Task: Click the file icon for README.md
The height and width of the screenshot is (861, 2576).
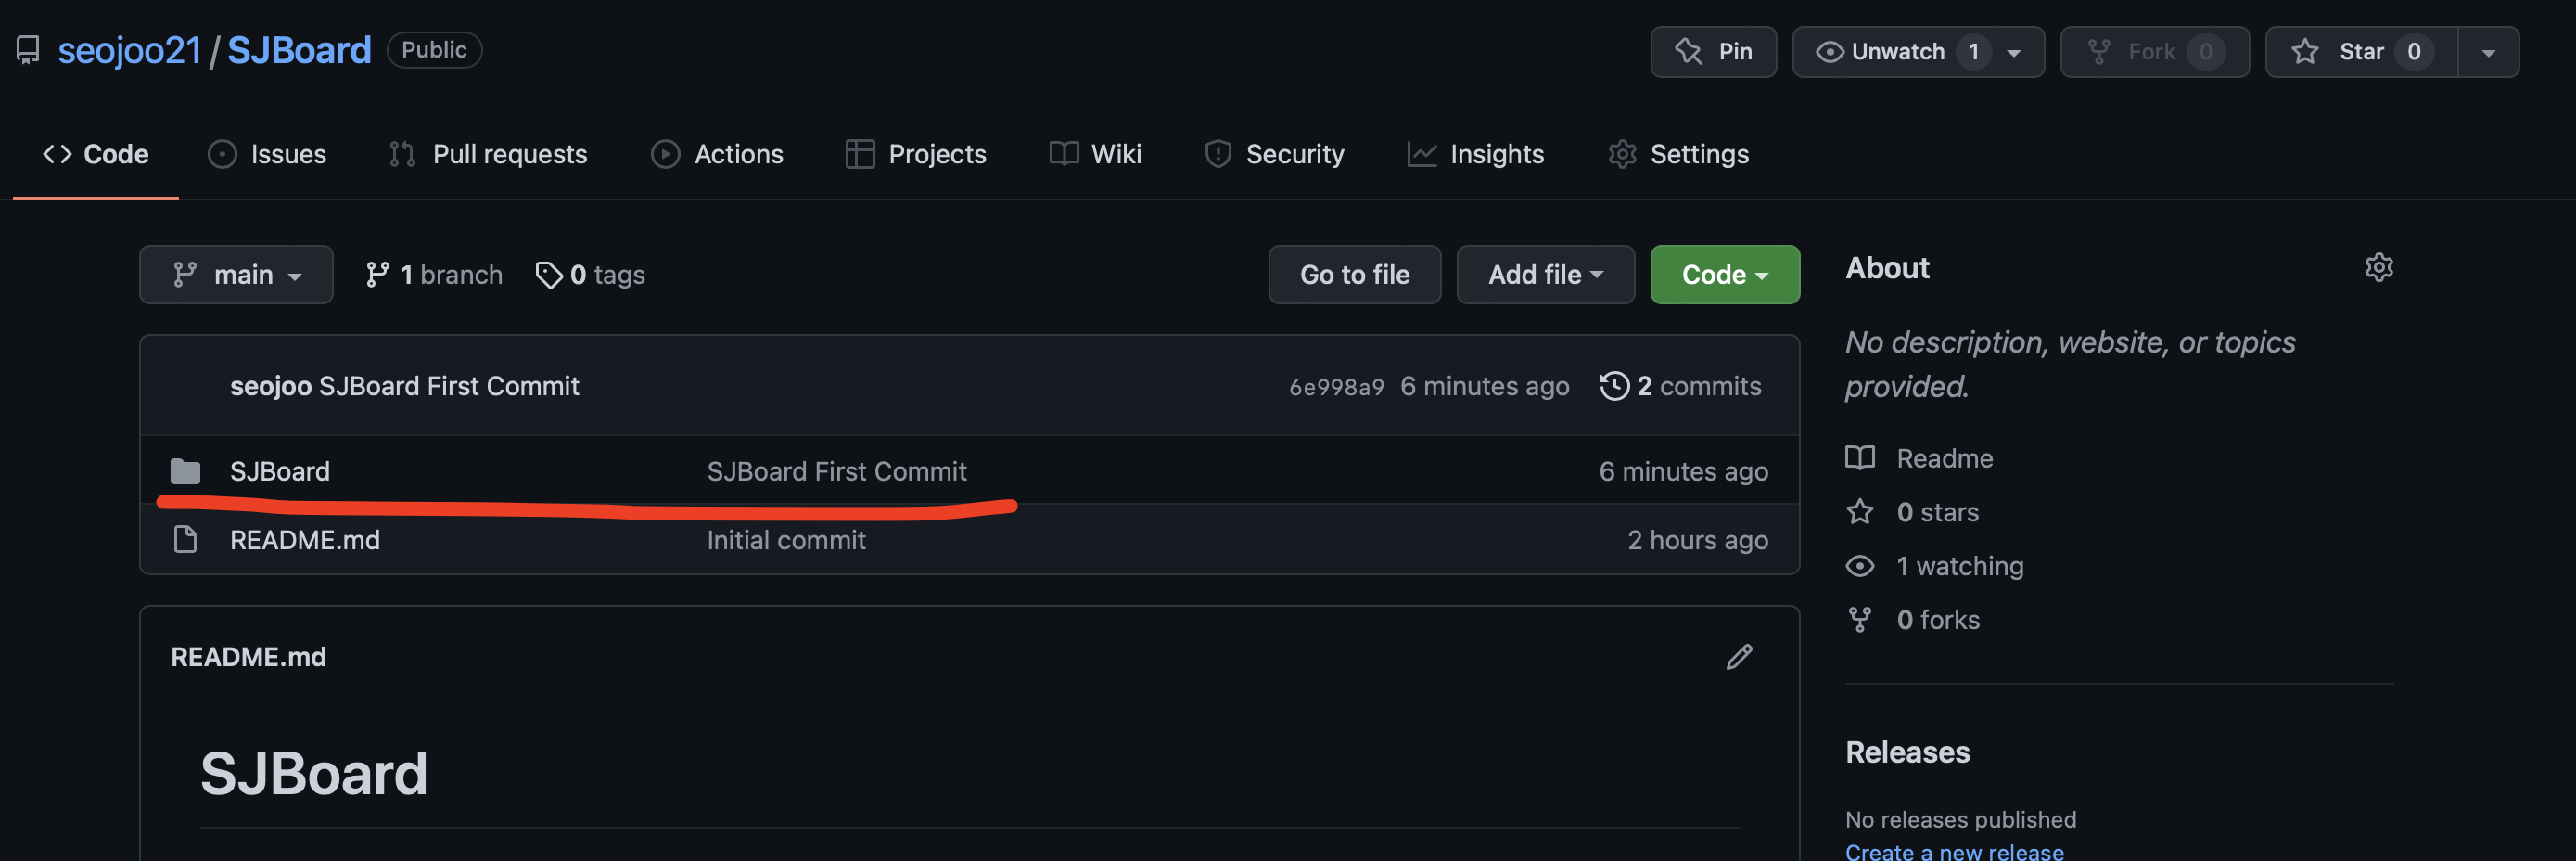Action: tap(185, 540)
